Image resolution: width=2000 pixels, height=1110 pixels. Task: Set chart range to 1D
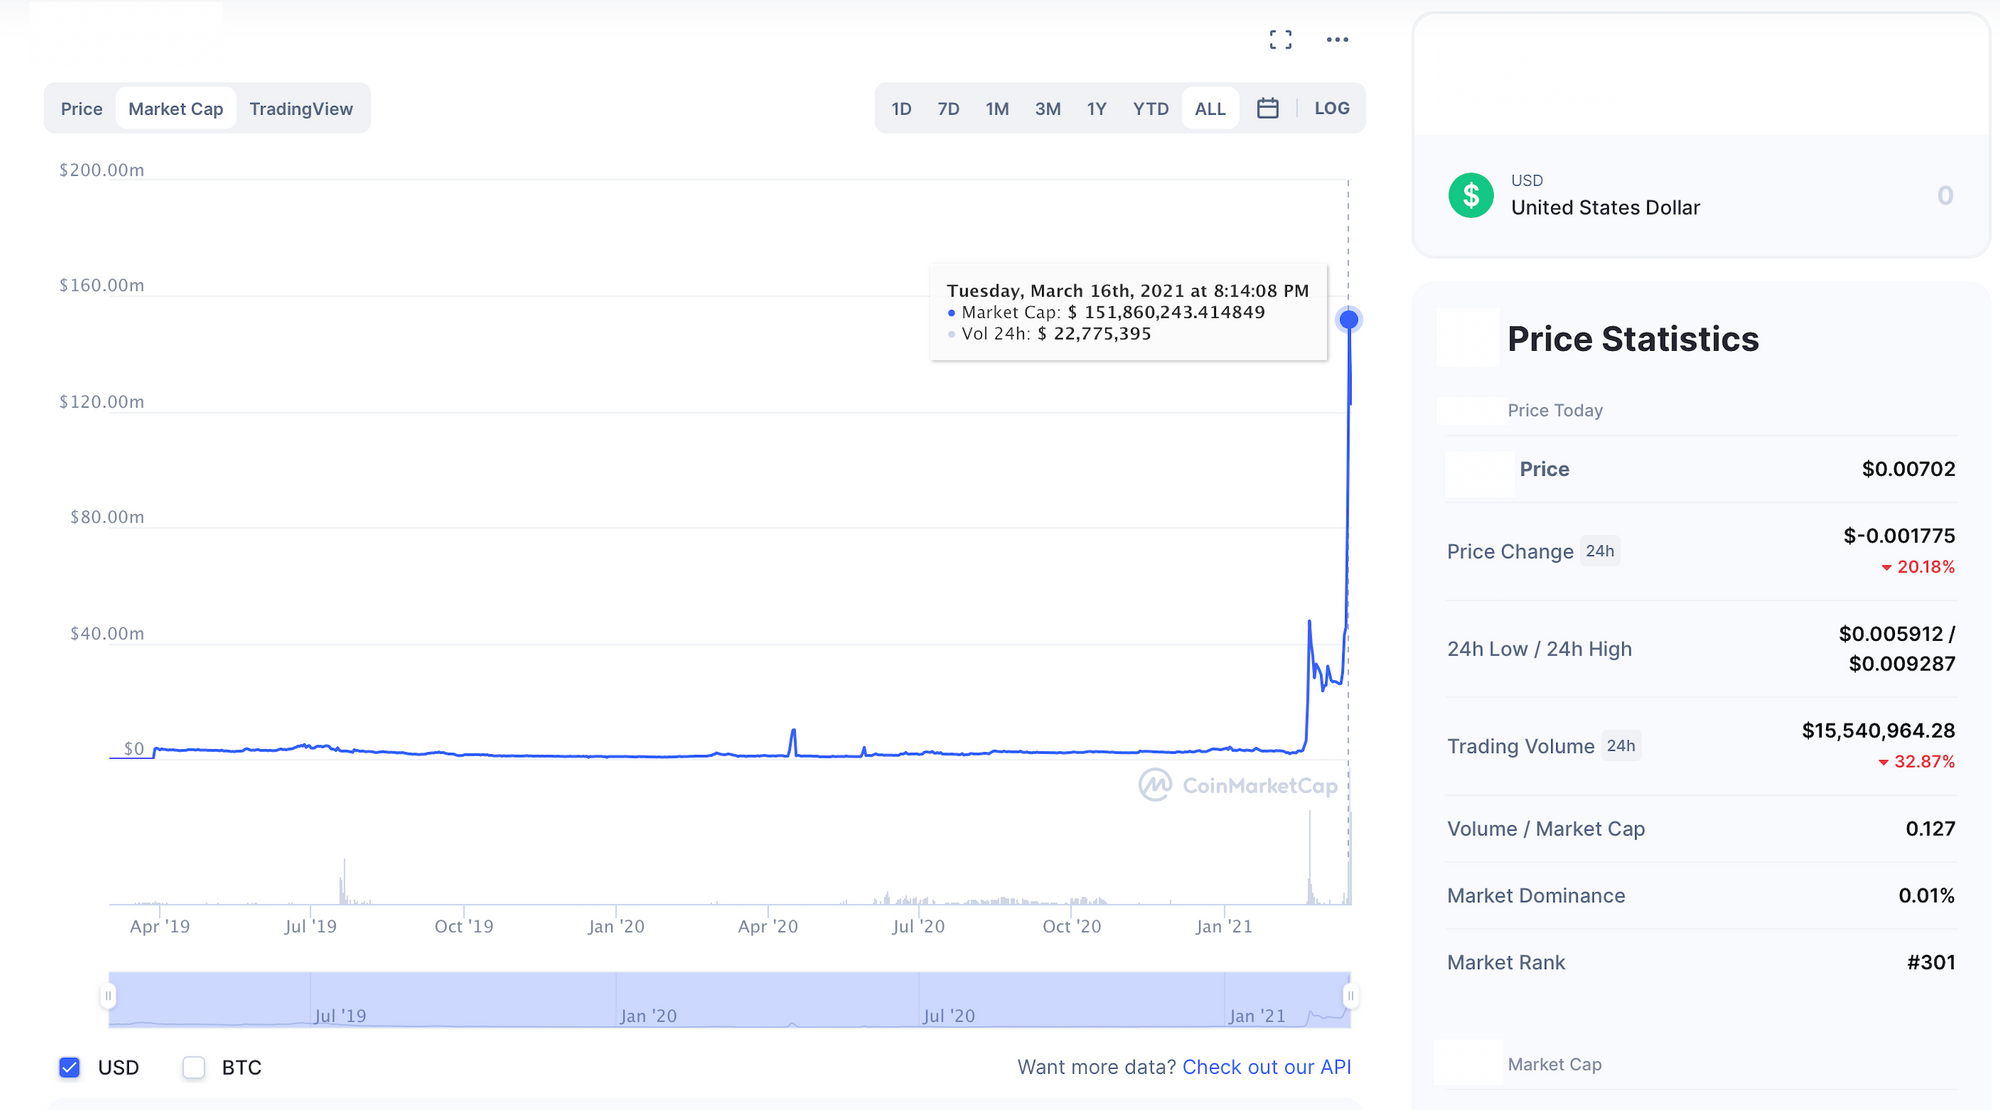(901, 109)
